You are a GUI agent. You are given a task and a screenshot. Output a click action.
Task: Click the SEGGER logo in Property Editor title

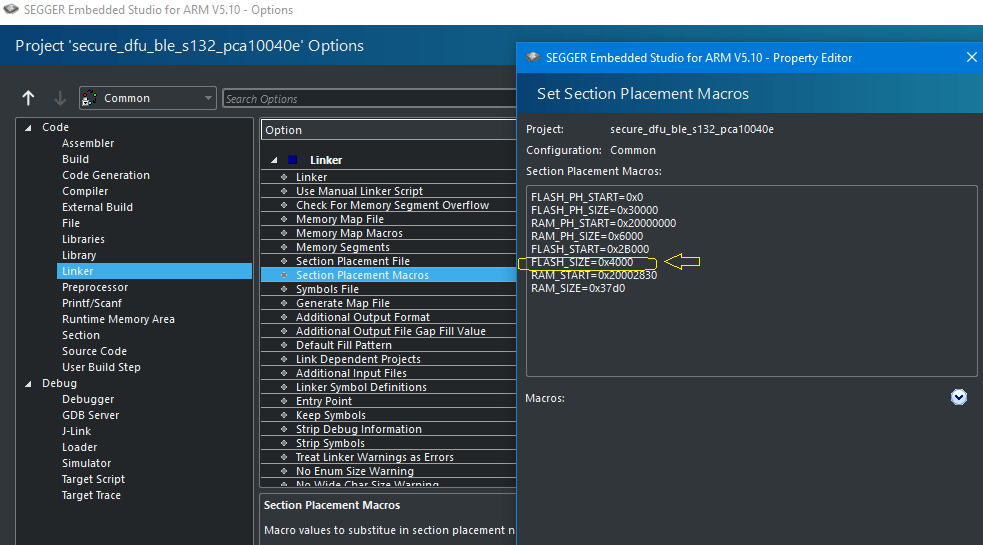[x=532, y=58]
